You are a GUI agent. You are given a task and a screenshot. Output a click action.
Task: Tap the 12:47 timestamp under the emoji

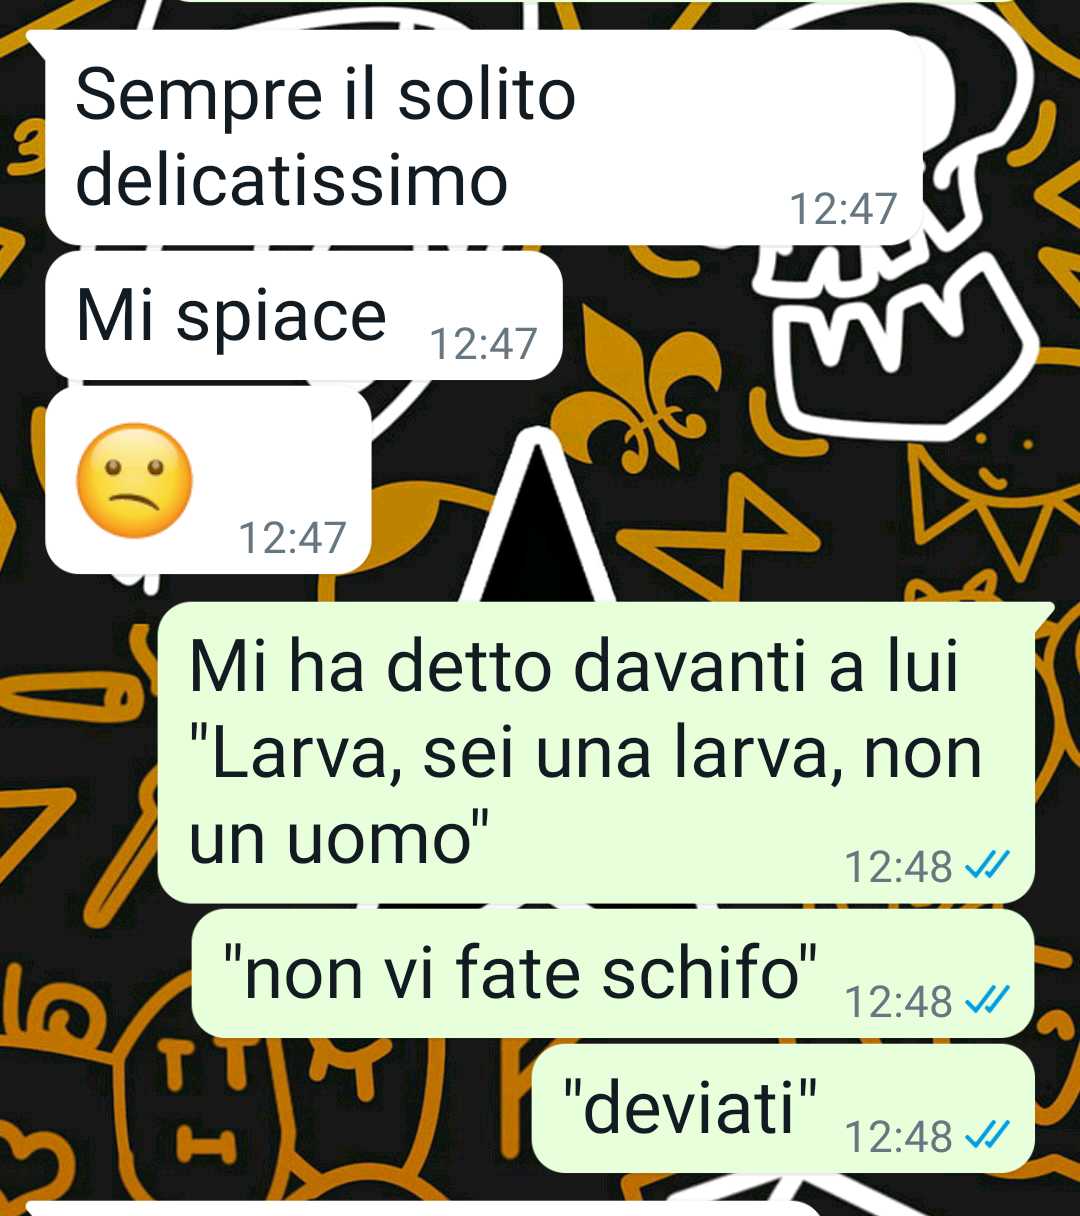click(x=292, y=538)
